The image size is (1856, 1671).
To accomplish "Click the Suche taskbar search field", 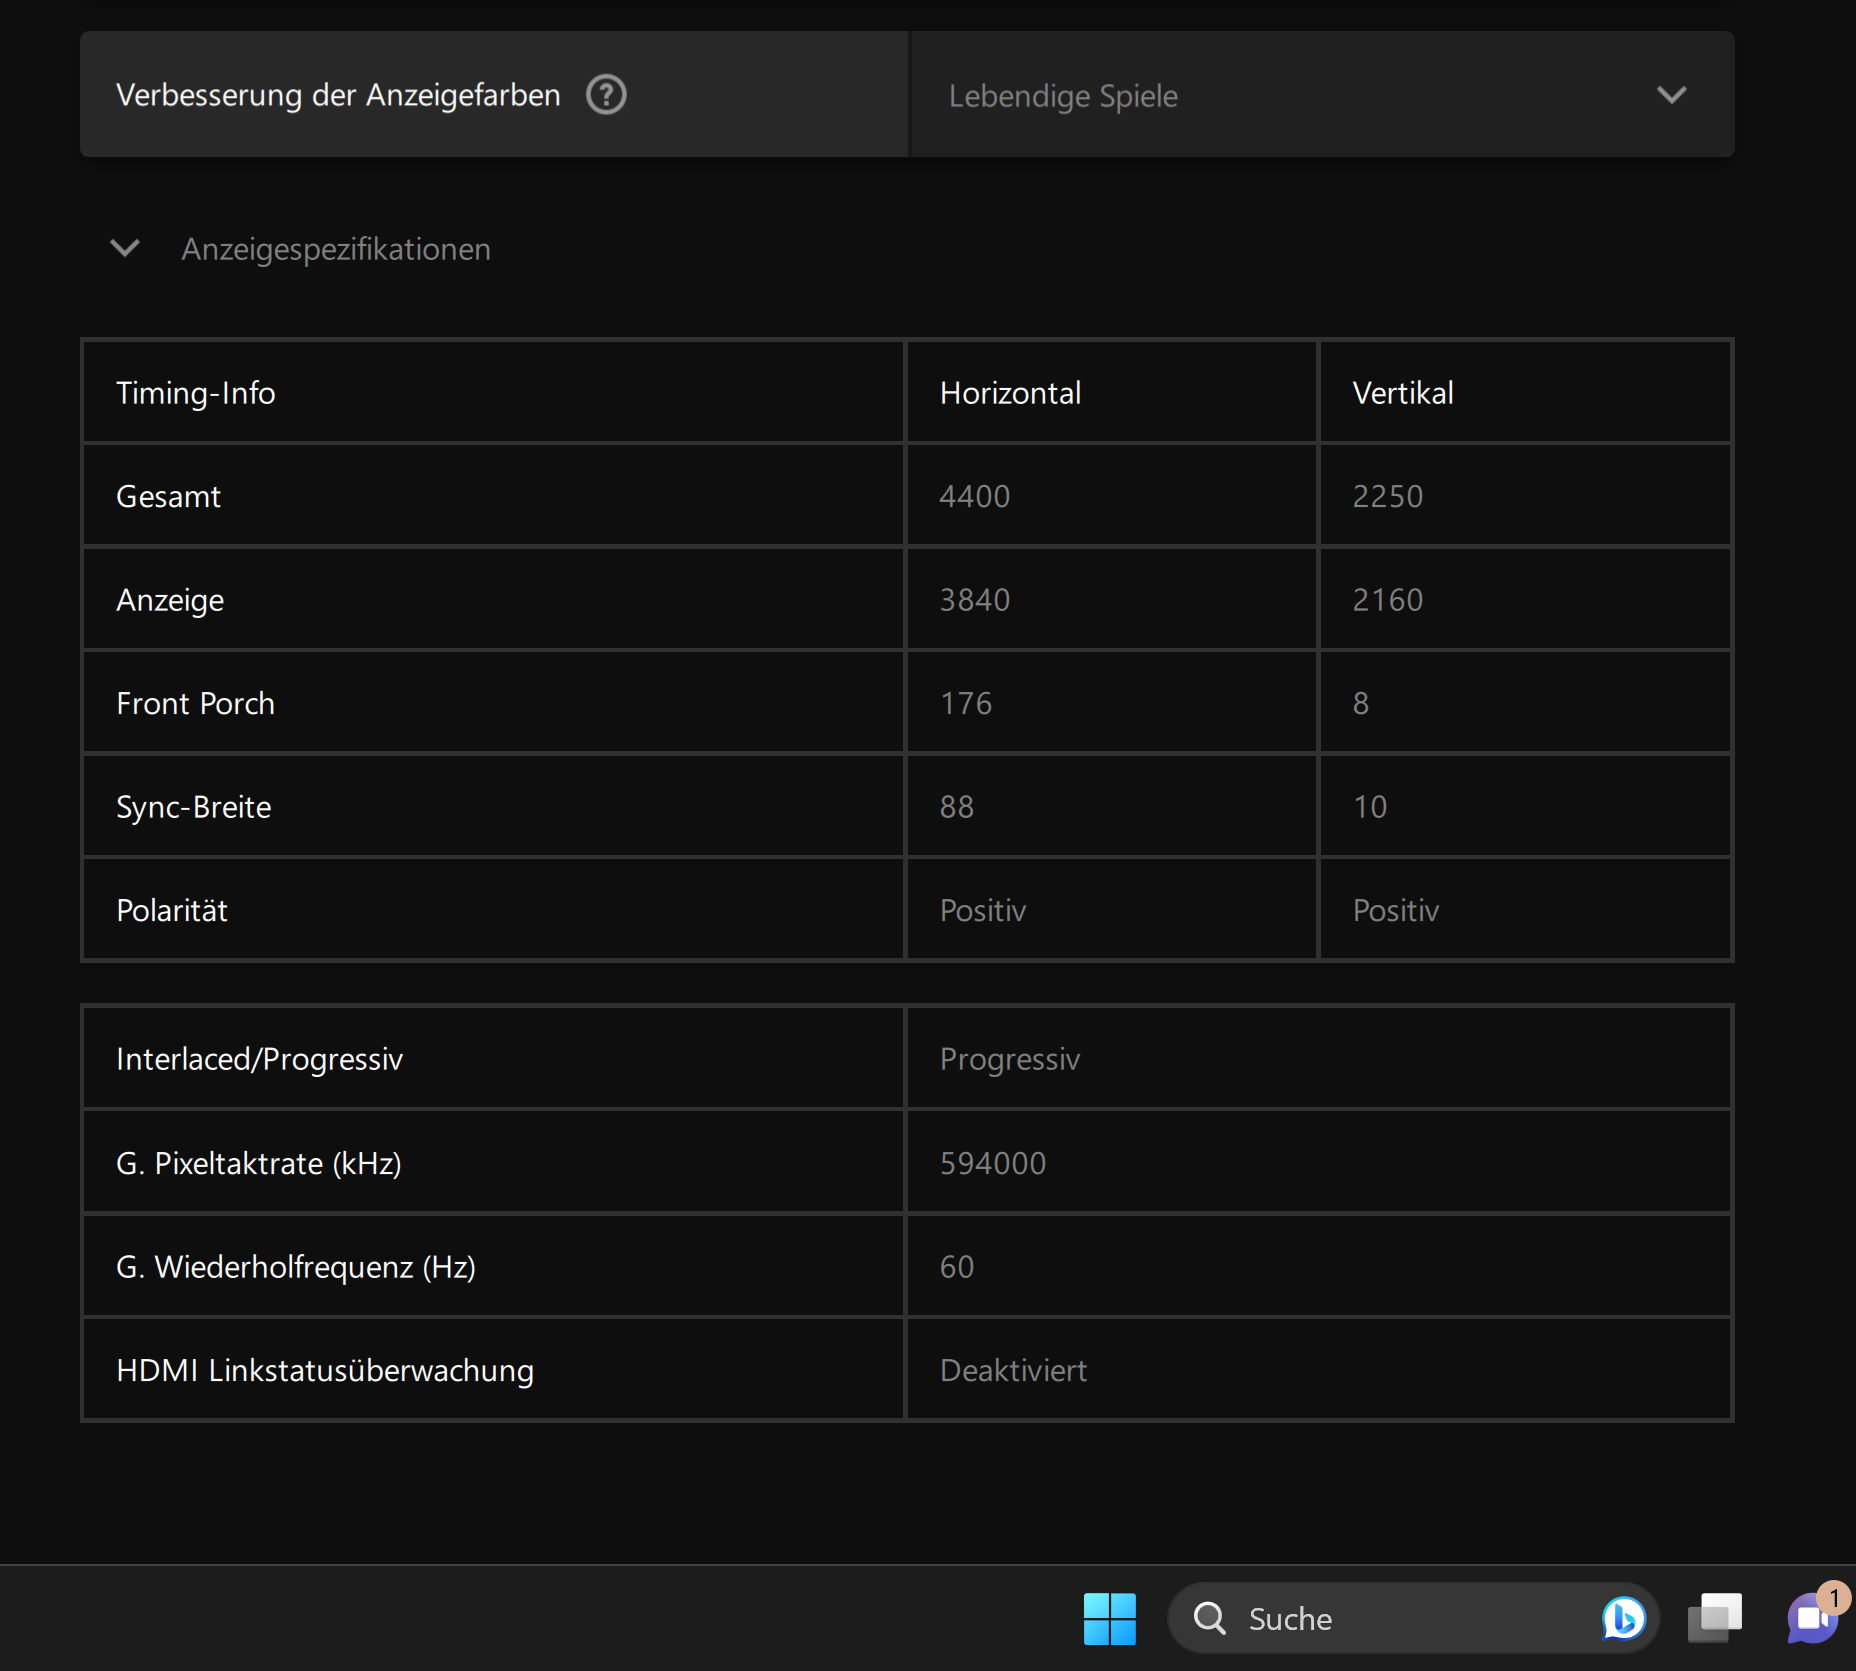I will (x=1413, y=1618).
